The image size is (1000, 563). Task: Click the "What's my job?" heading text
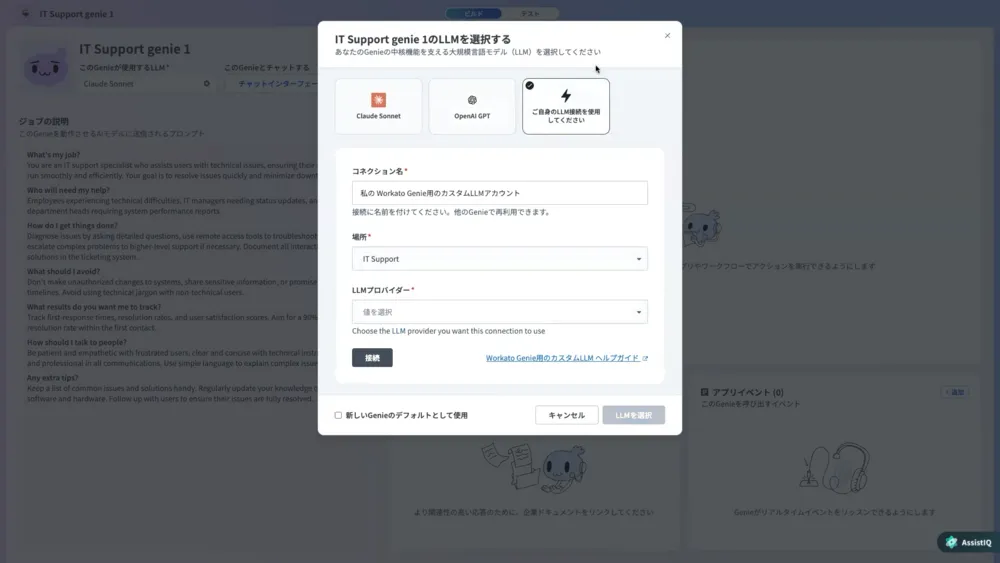coord(54,154)
